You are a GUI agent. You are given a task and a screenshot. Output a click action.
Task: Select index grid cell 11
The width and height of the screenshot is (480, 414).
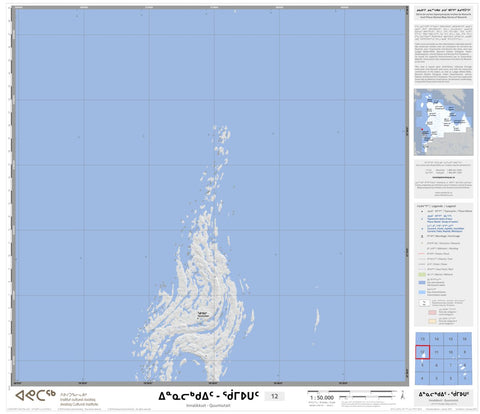[436, 352]
